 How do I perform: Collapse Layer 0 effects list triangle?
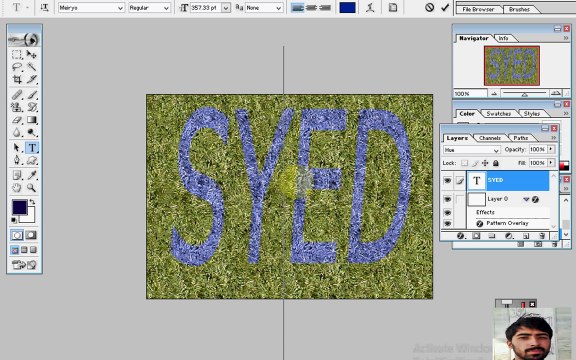click(x=526, y=199)
